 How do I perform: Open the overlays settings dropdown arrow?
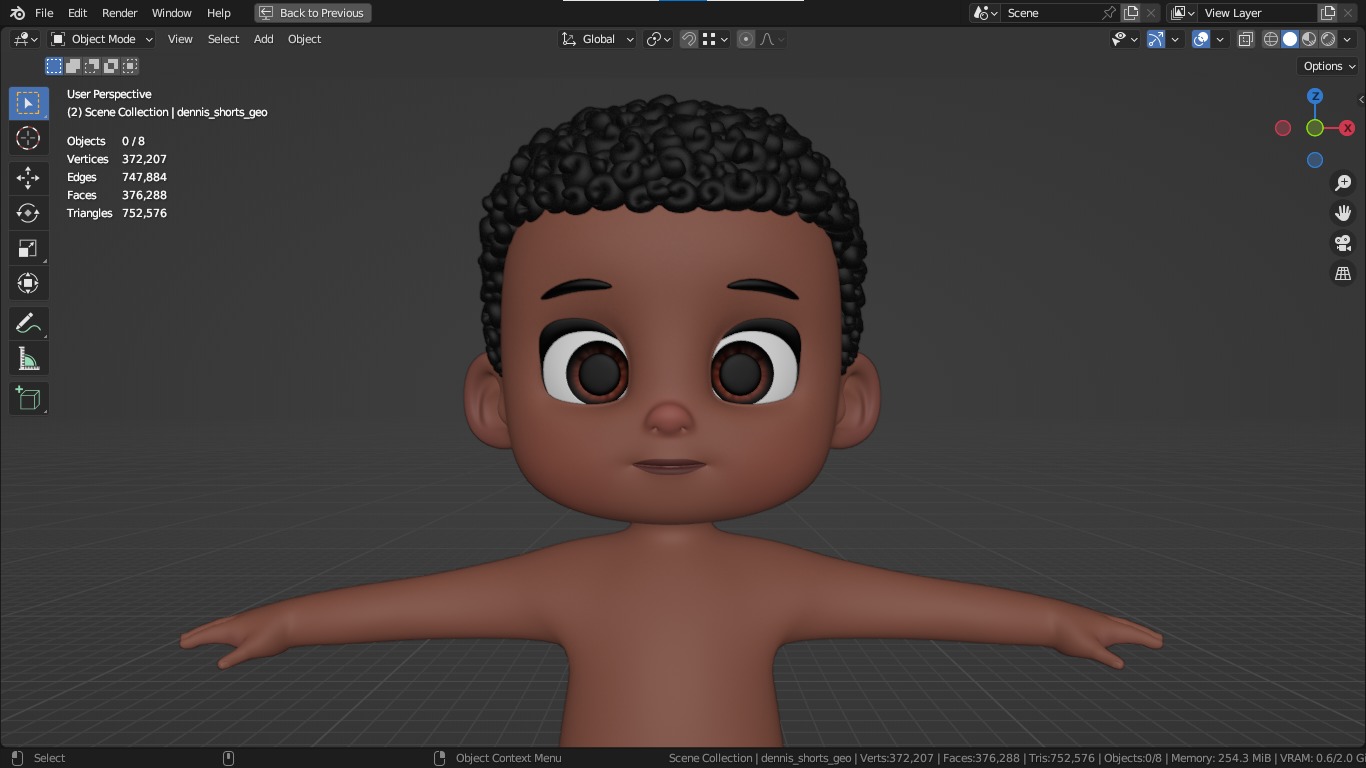(x=1221, y=39)
